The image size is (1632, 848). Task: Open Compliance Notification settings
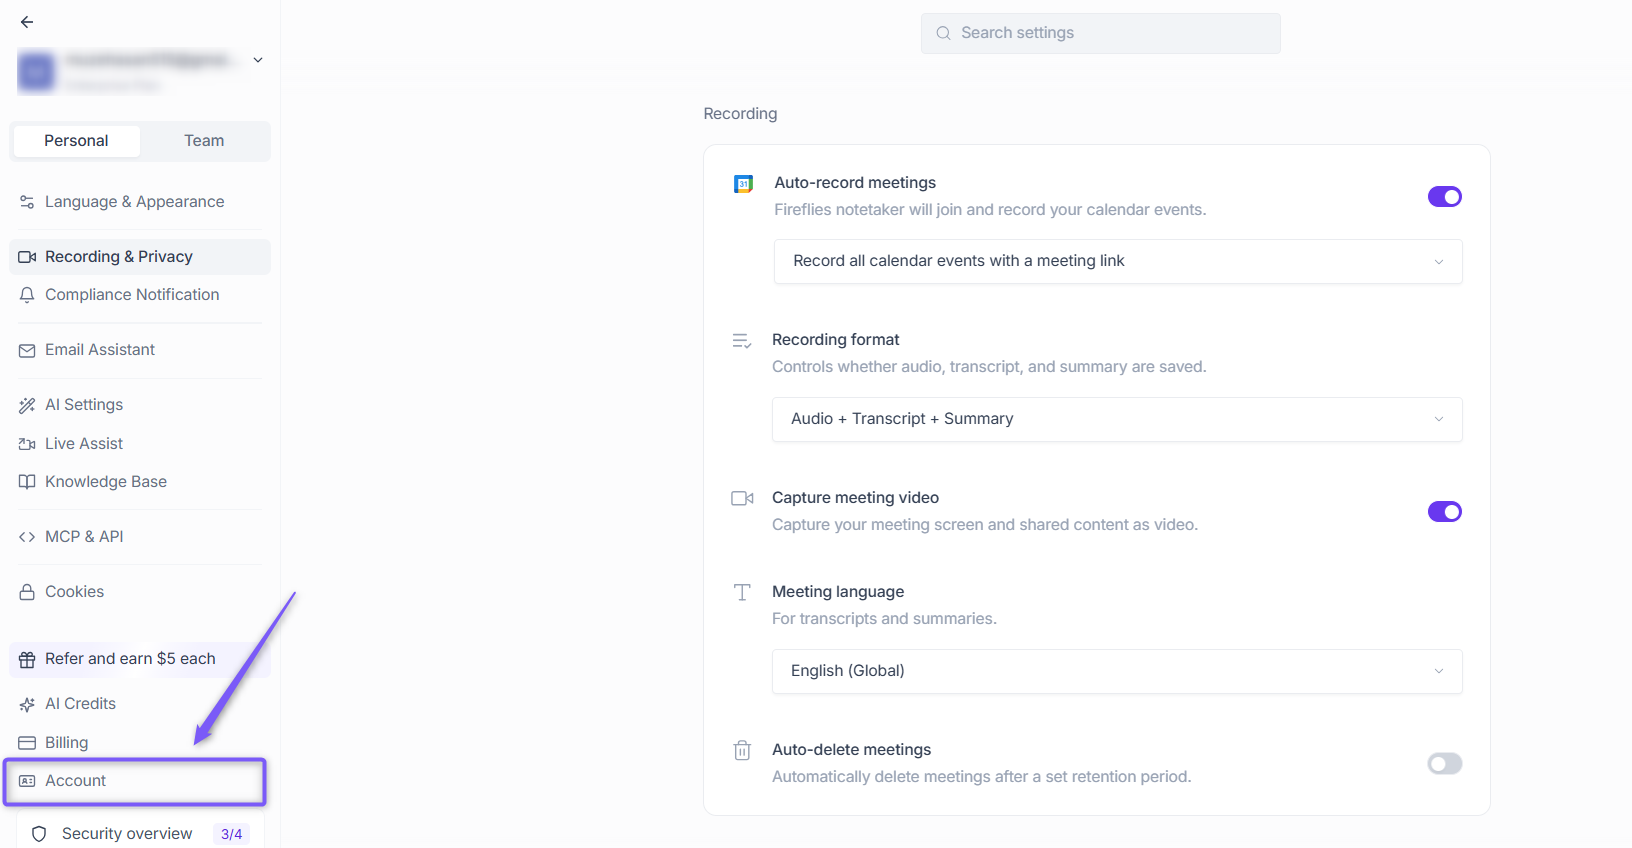tap(140, 295)
